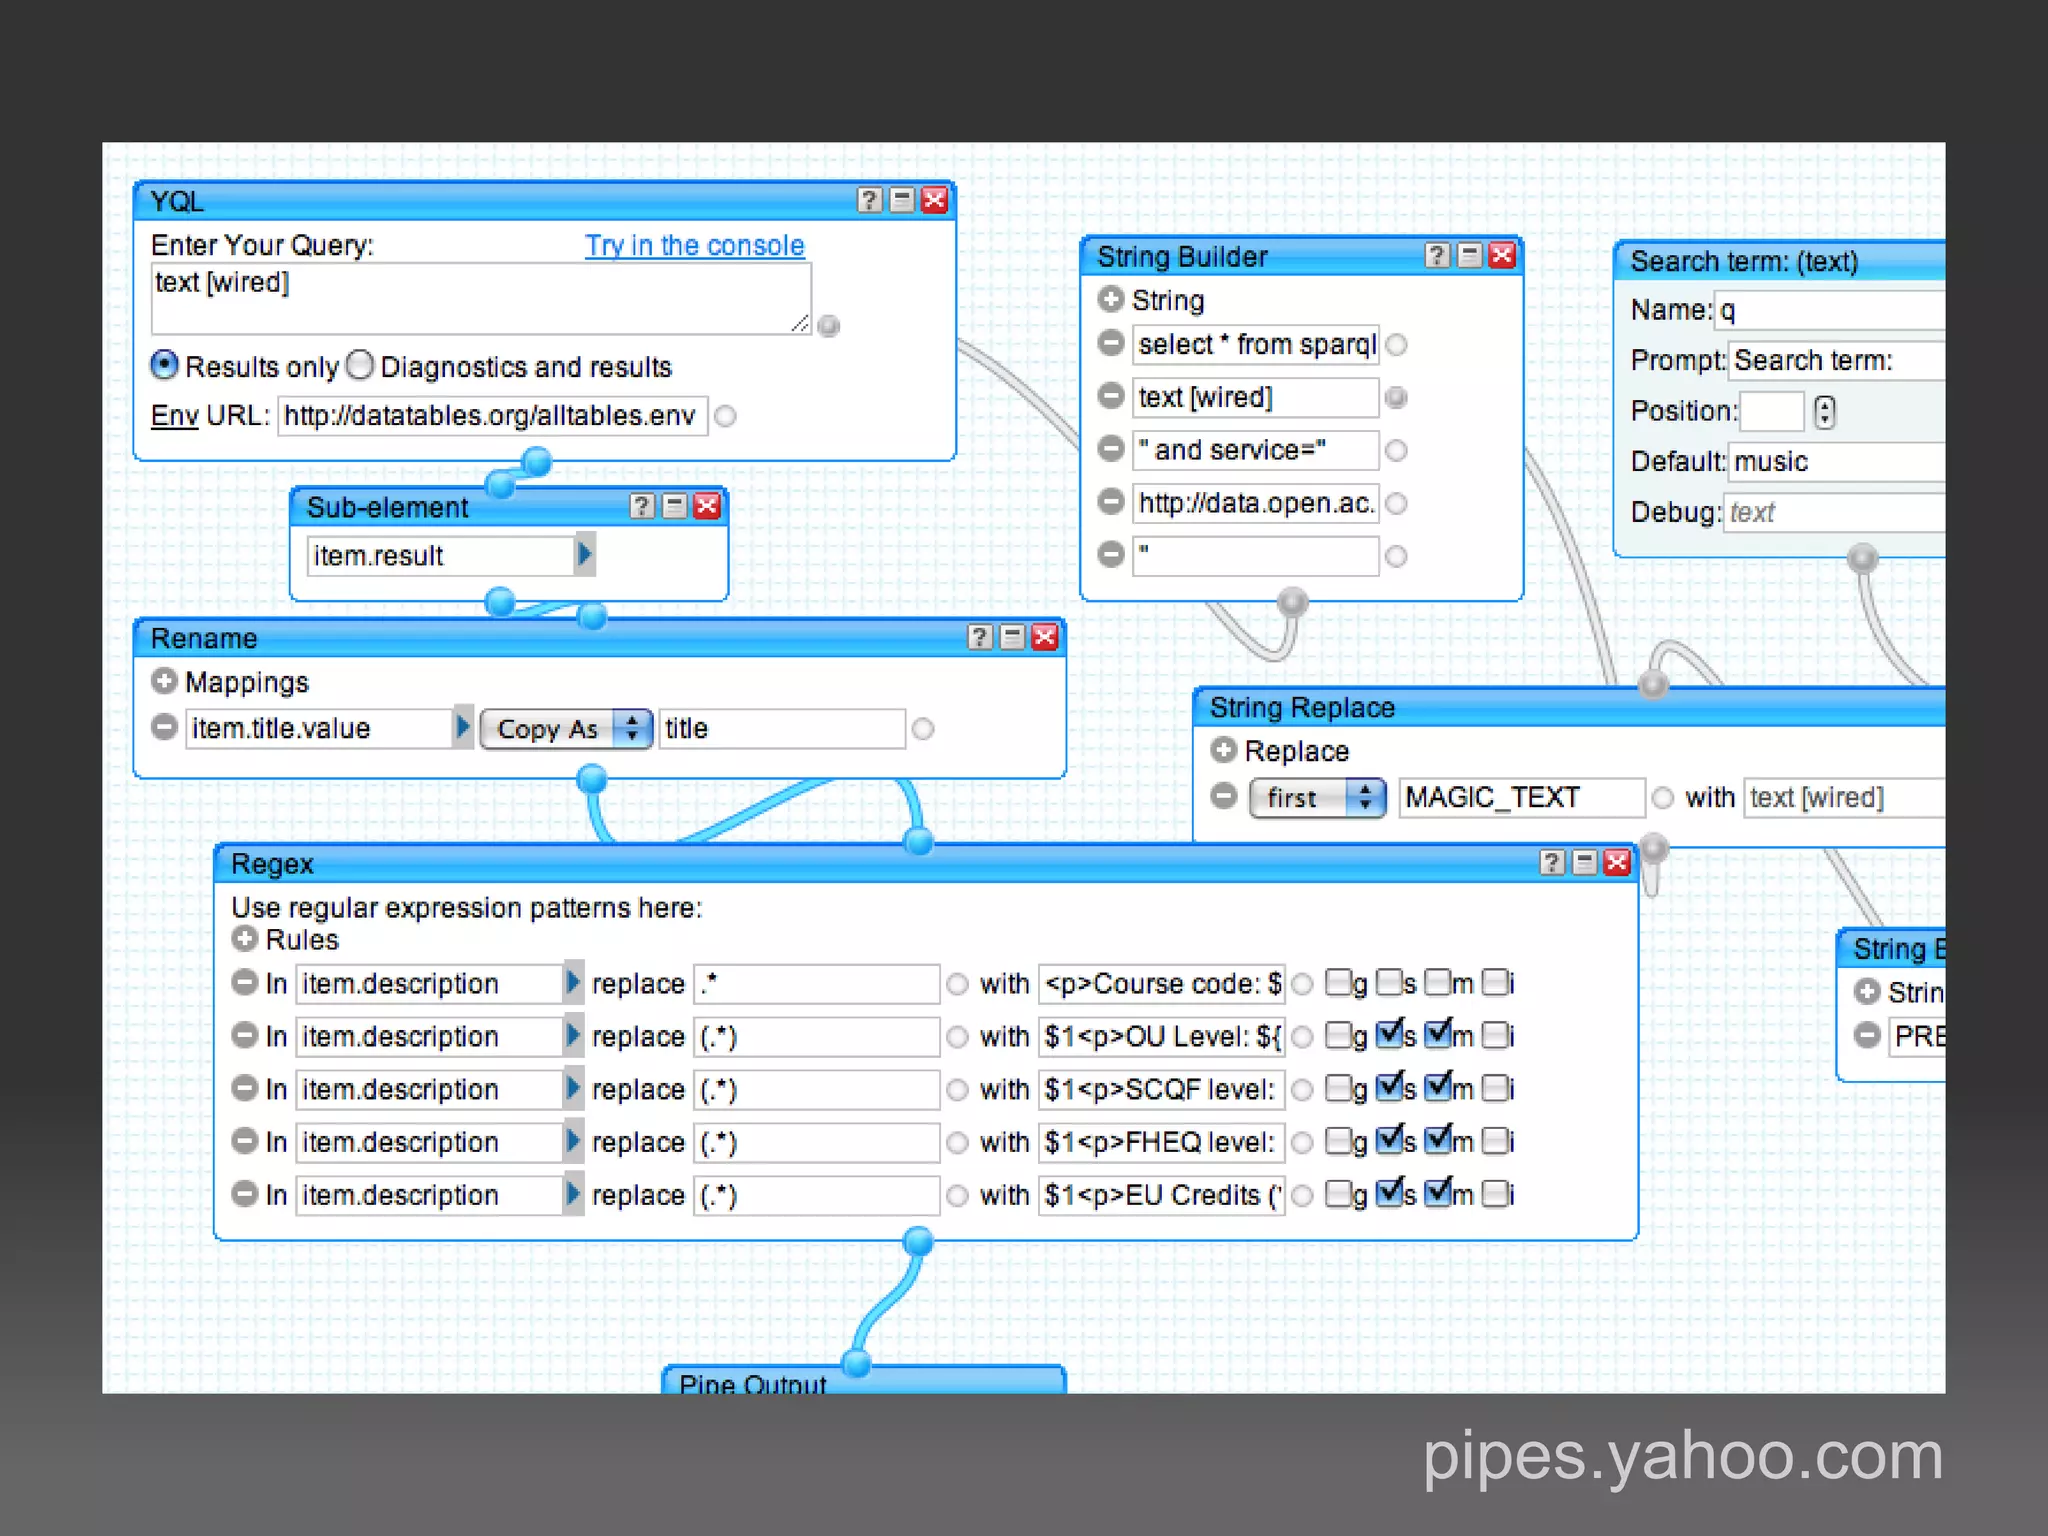The image size is (2048, 1536).
Task: Click the add String plus icon
Action: (1110, 299)
